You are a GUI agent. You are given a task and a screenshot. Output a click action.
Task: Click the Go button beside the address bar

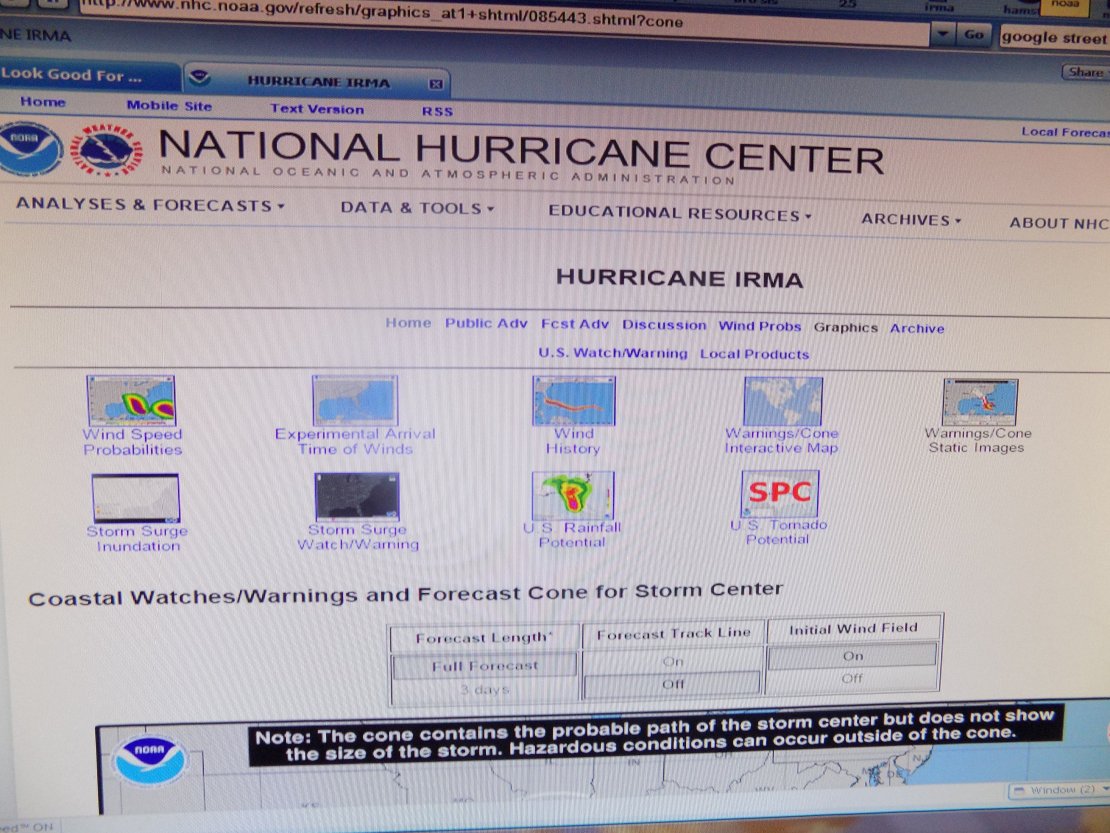point(973,34)
